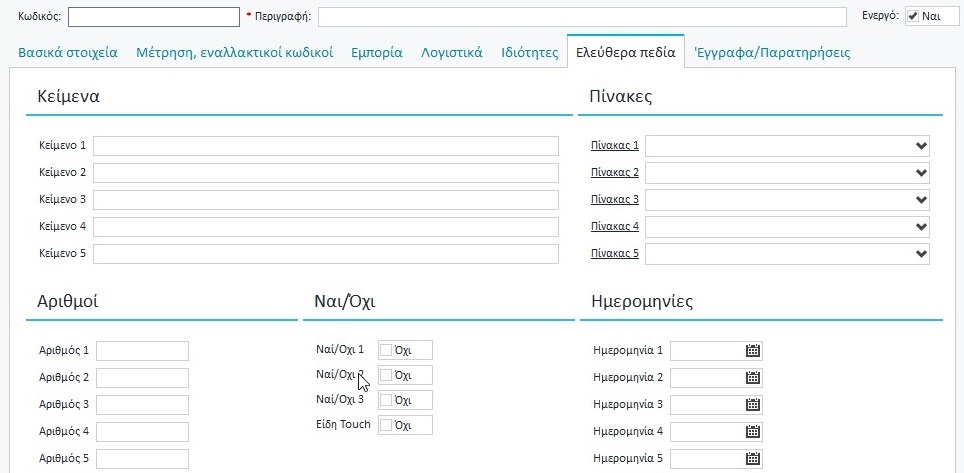
Task: Toggle the Ναί/Όχι 3 checkbox
Action: coord(386,400)
